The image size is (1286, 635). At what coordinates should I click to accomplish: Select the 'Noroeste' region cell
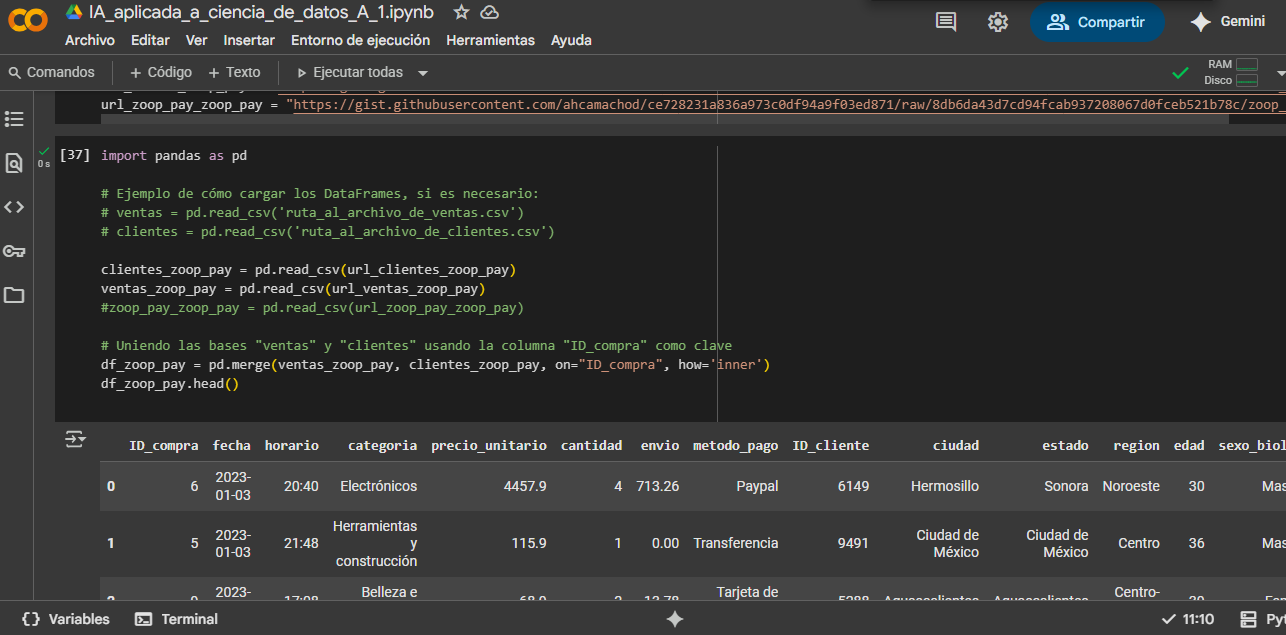[x=1131, y=486]
